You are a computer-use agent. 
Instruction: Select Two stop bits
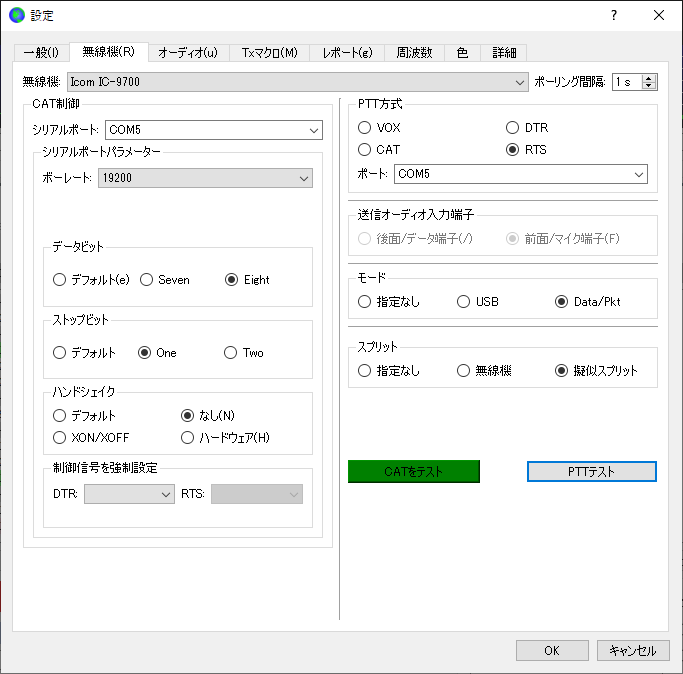243,352
